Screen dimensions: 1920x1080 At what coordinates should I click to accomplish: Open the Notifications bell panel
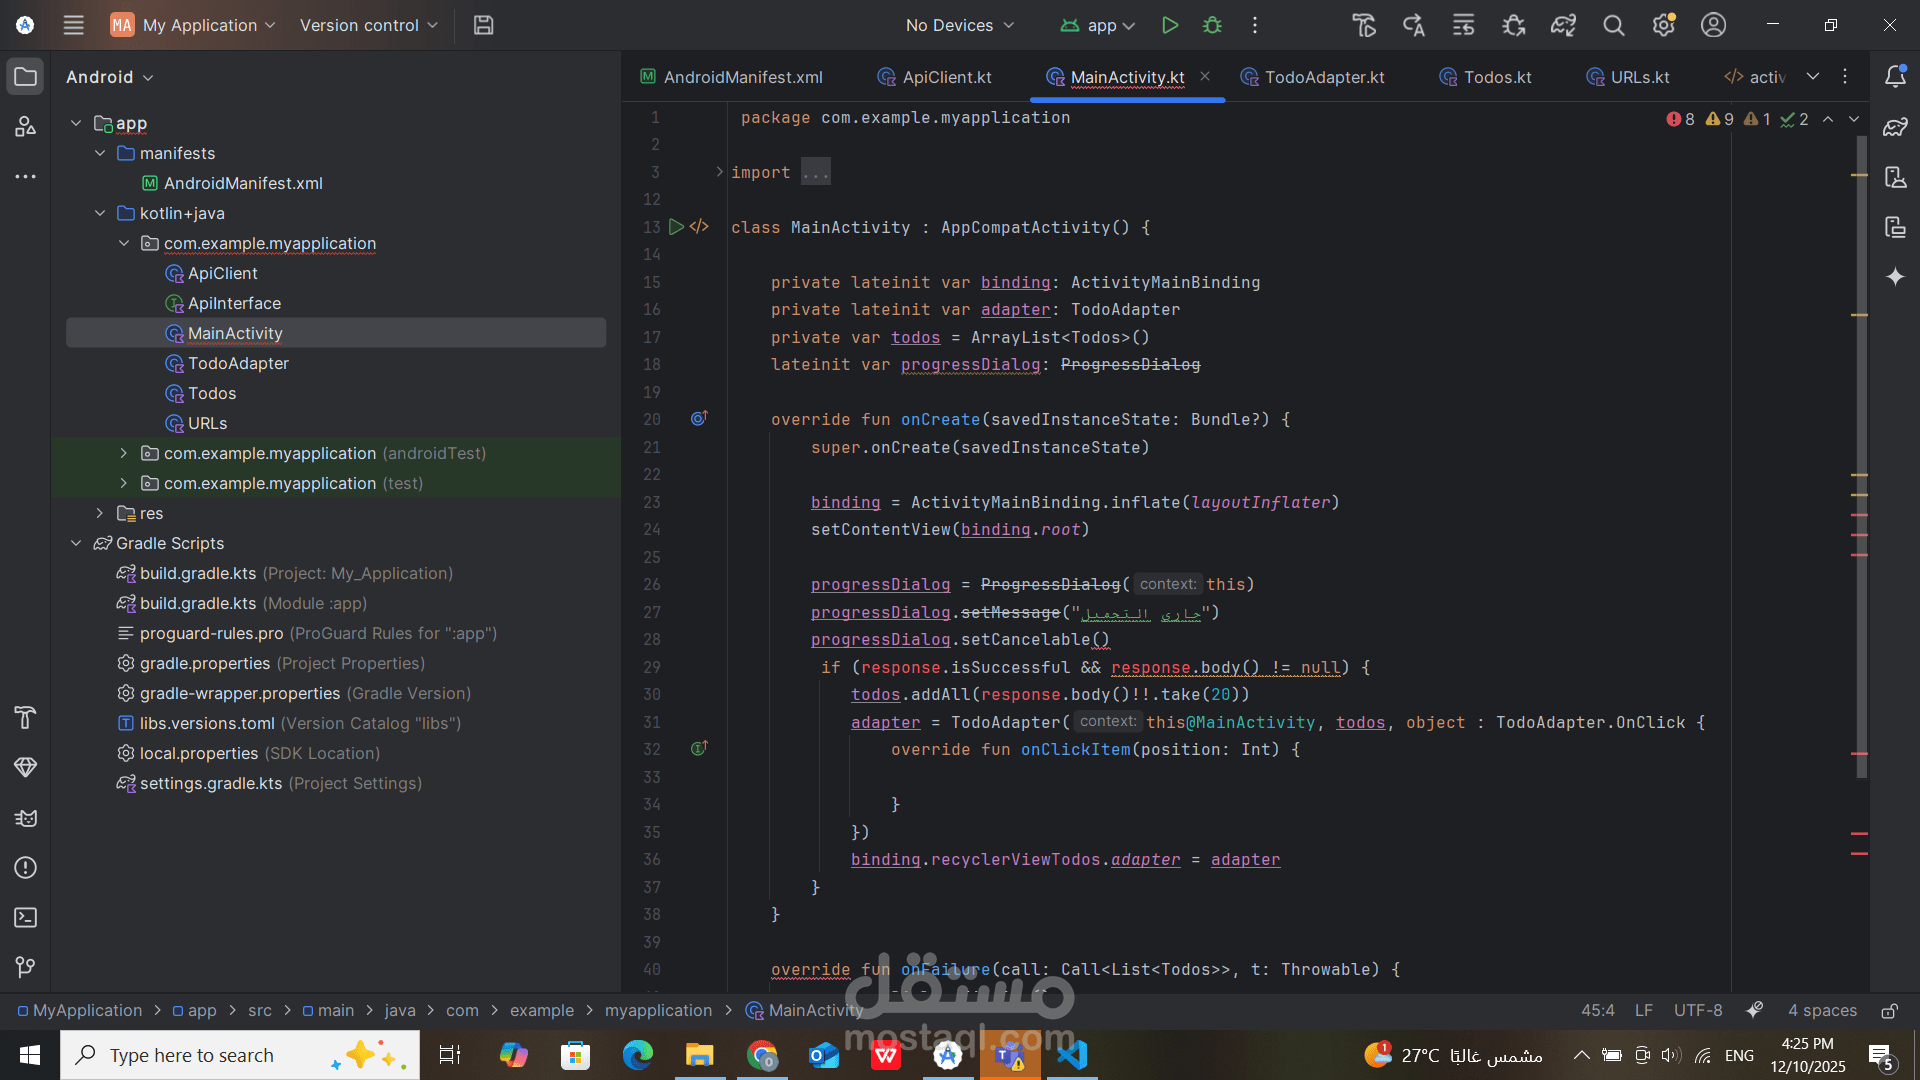point(1895,77)
